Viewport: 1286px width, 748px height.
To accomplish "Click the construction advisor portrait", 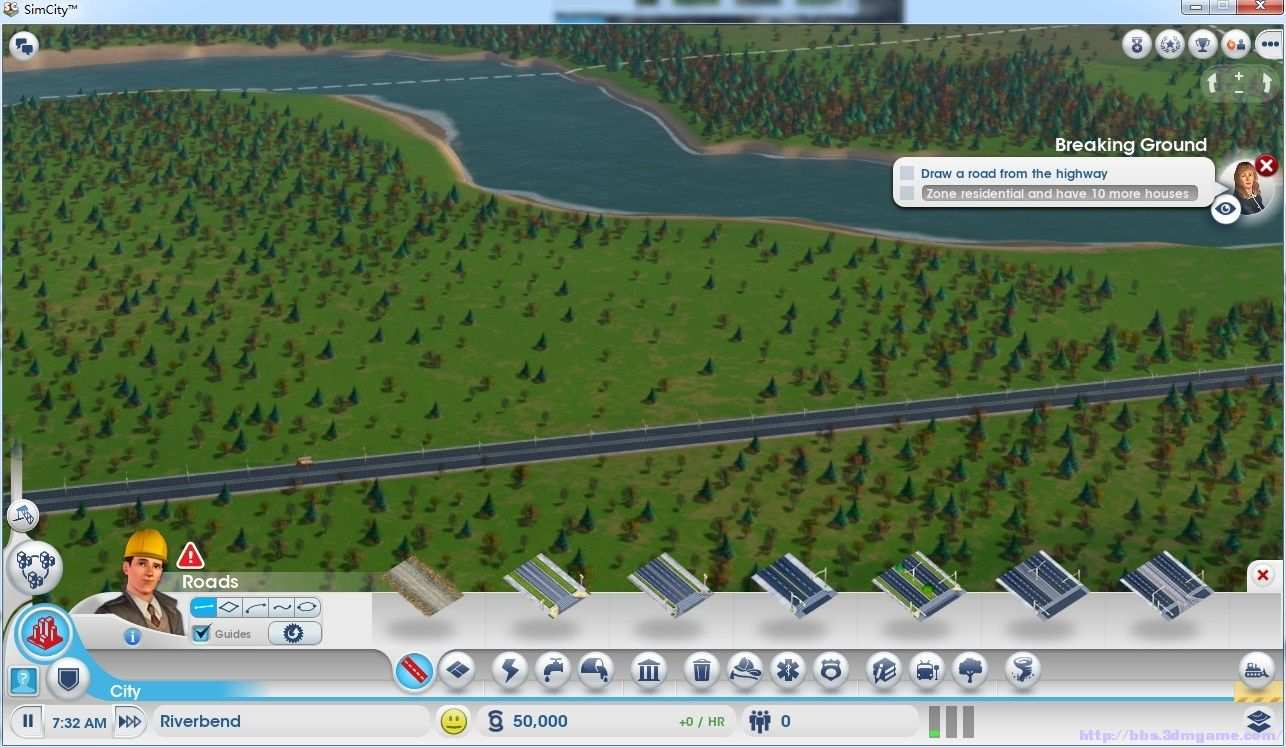I will pyautogui.click(x=146, y=582).
